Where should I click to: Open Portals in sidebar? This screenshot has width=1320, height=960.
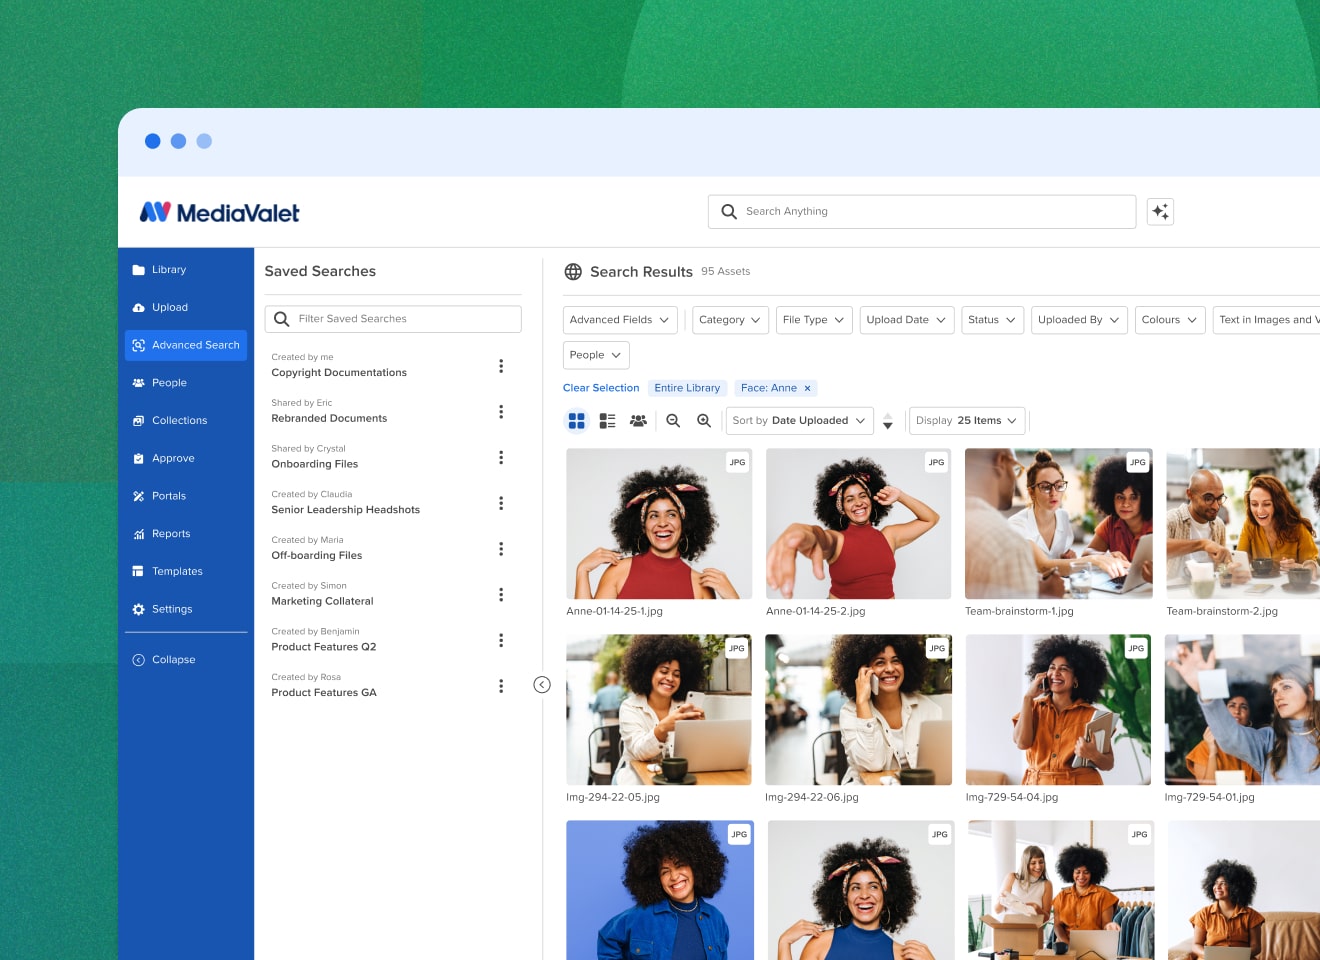(186, 496)
